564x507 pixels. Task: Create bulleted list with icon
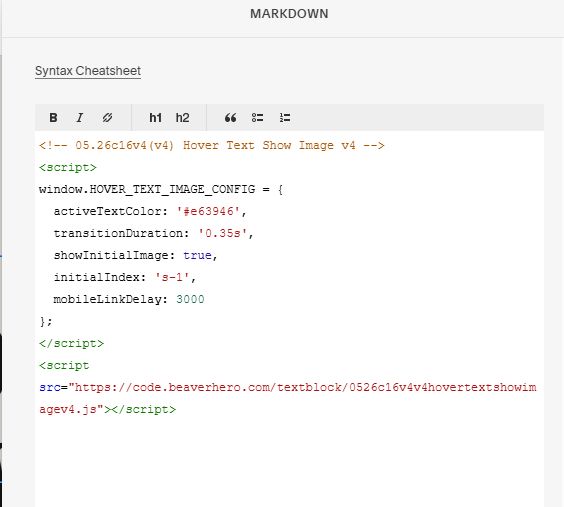258,118
